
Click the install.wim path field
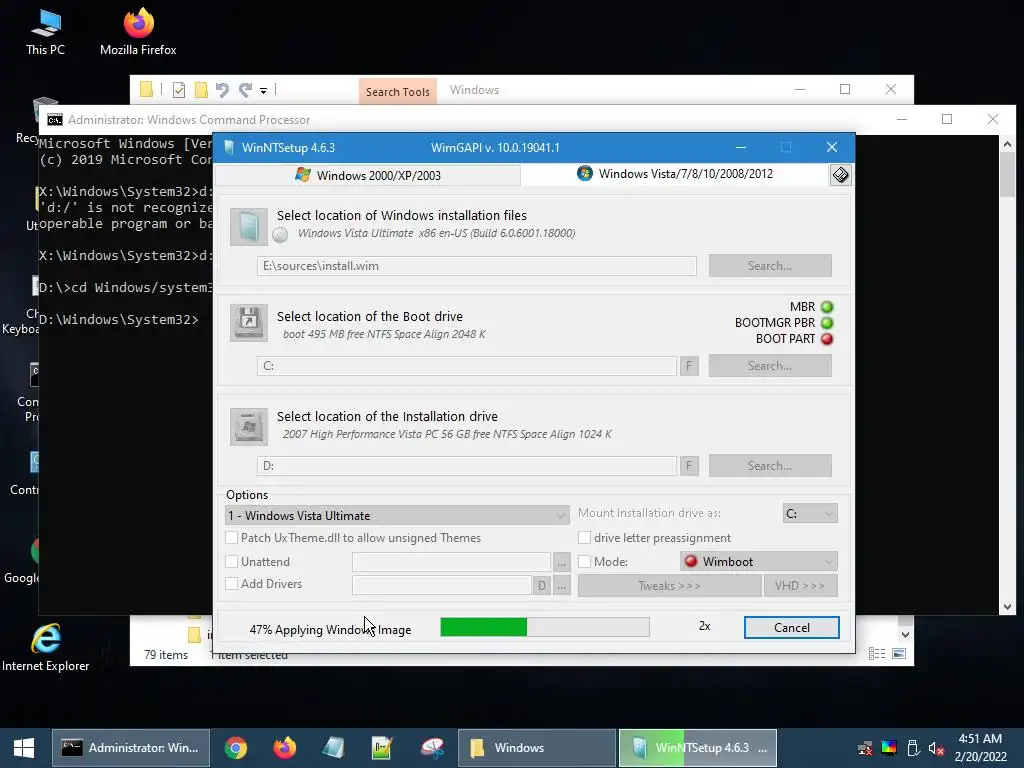[477, 266]
